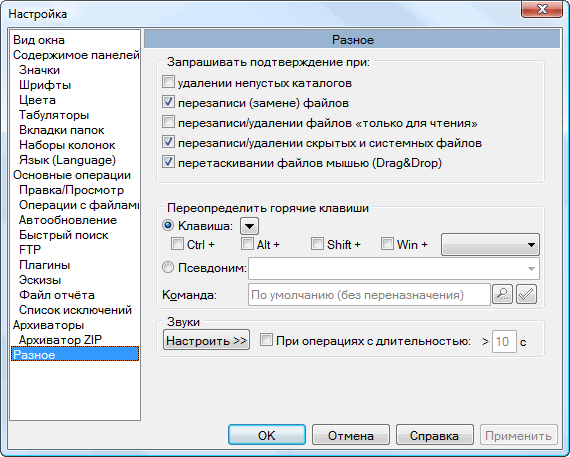Click the checkmark apply icon beside Команда
The height and width of the screenshot is (457, 570).
tap(526, 294)
